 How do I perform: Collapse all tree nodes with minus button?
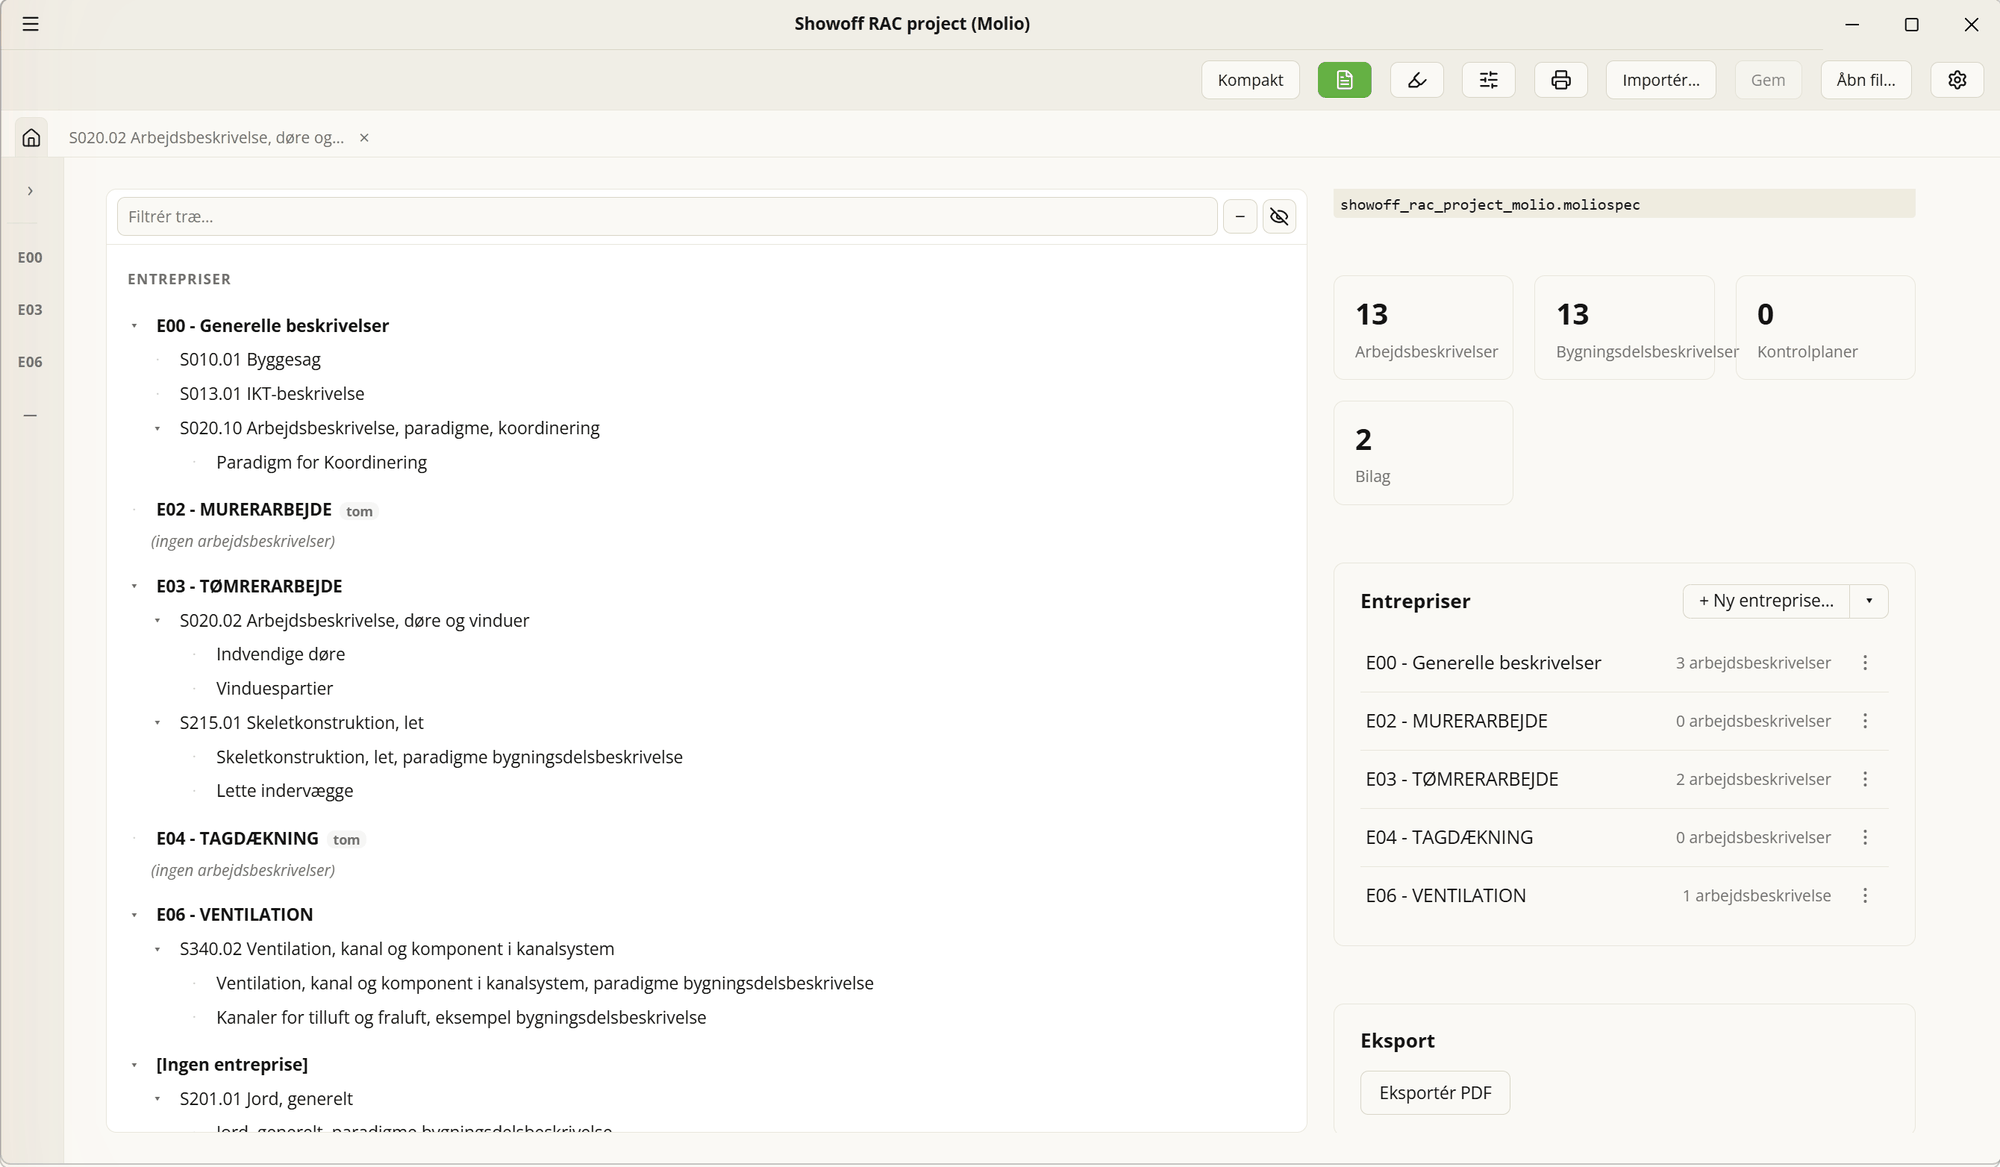[x=1240, y=216]
